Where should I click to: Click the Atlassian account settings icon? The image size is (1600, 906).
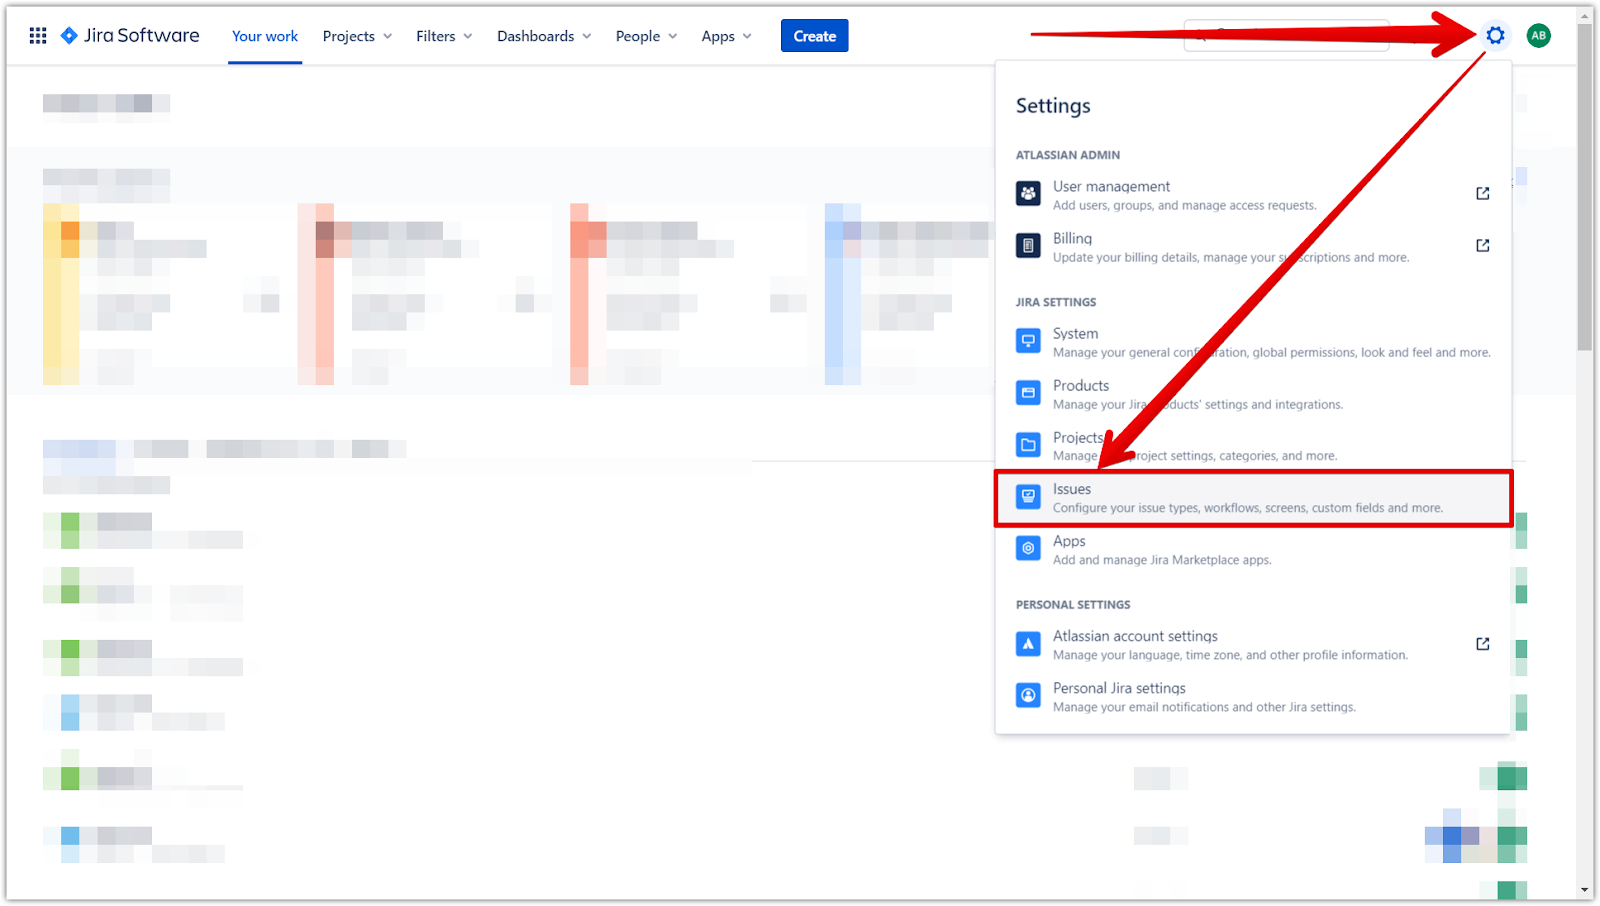tap(1028, 644)
